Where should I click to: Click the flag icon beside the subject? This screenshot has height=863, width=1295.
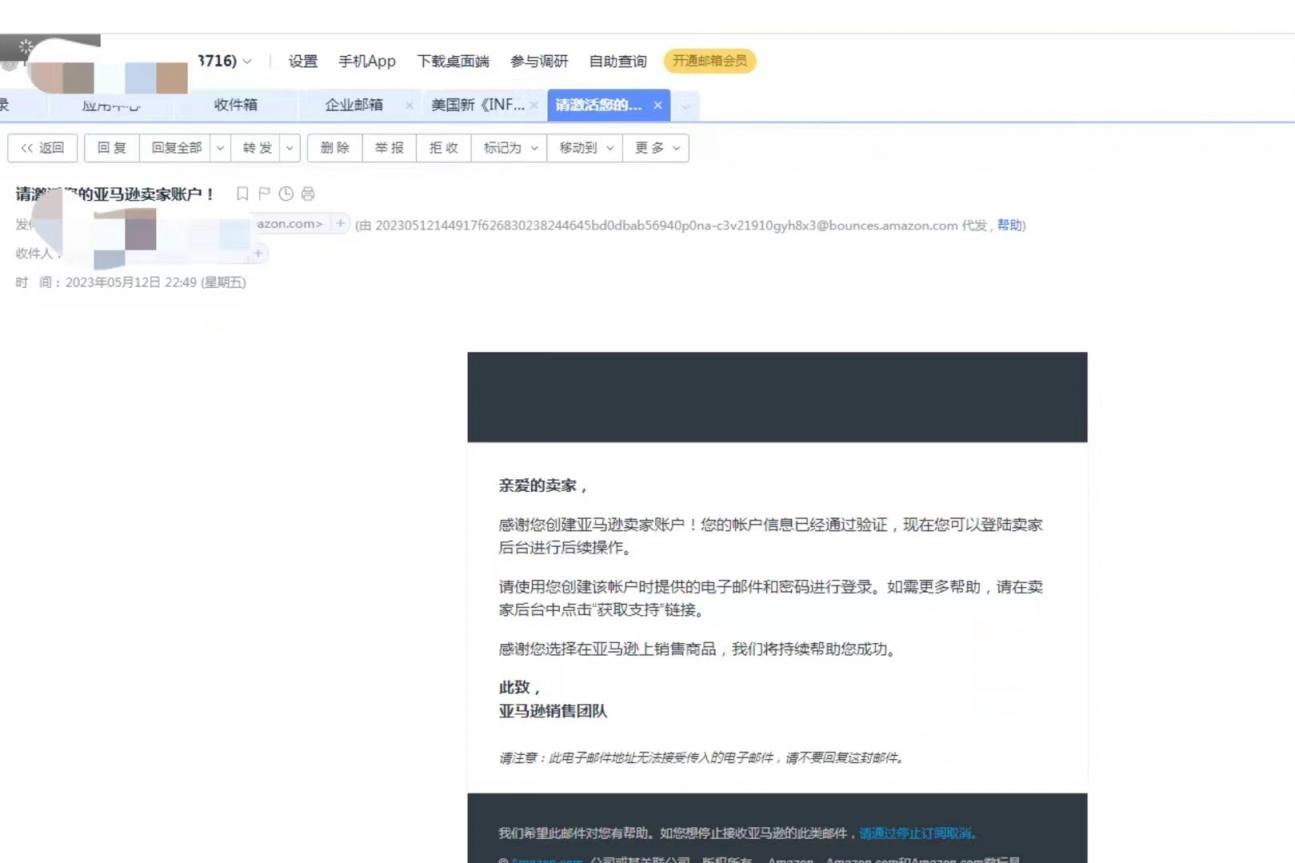264,194
